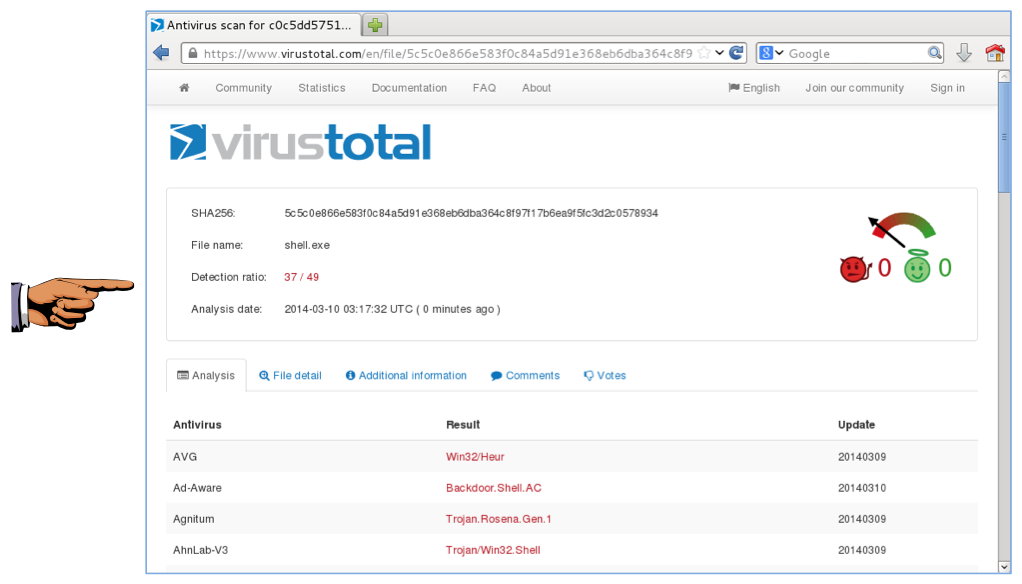Viewport: 1022px width, 584px height.
Task: Switch to the Additional information tab
Action: tap(406, 375)
